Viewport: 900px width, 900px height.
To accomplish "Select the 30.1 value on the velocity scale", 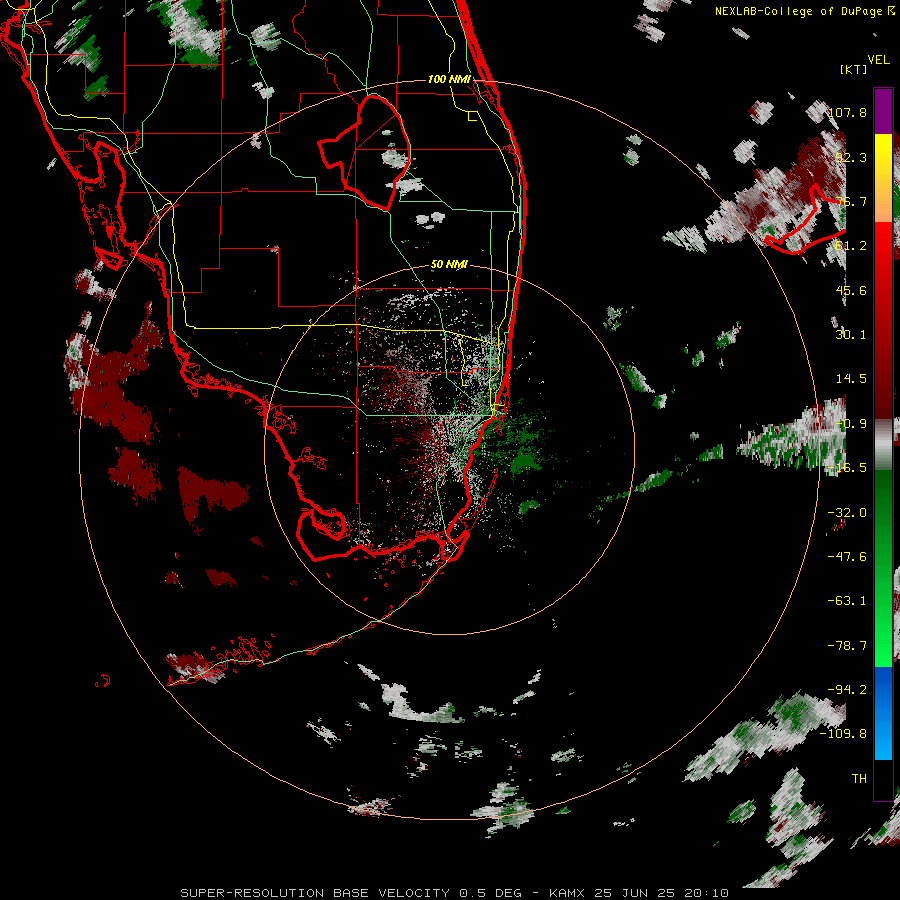I will pyautogui.click(x=851, y=335).
